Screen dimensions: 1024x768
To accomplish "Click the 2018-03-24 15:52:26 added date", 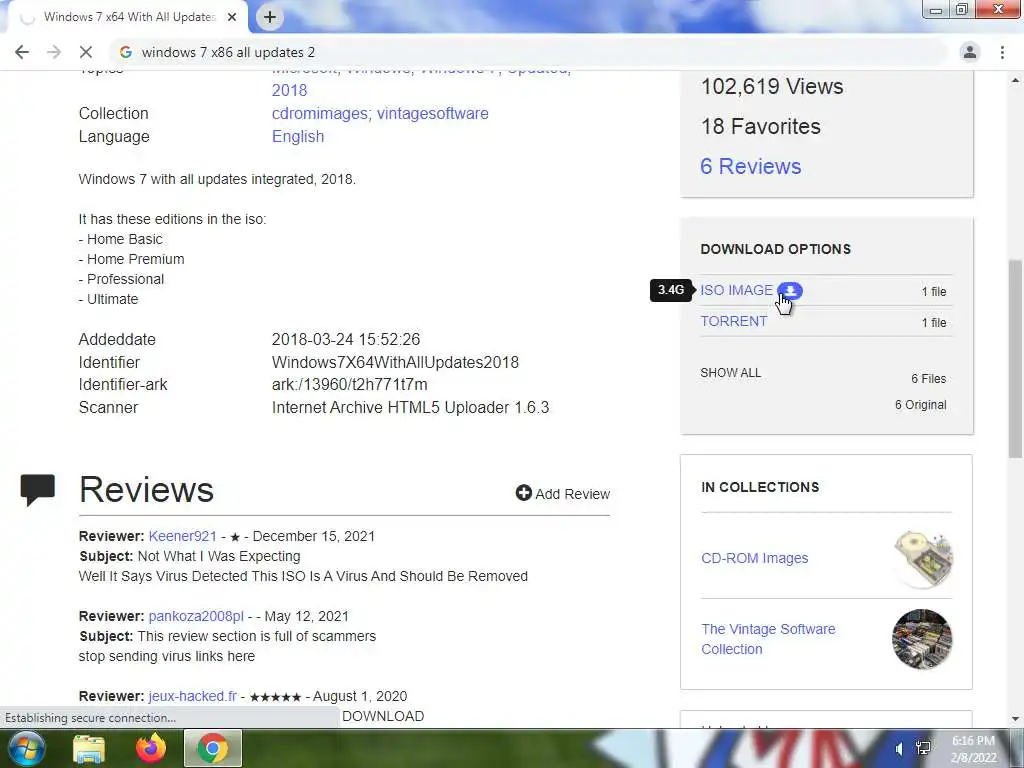I will (x=345, y=340).
